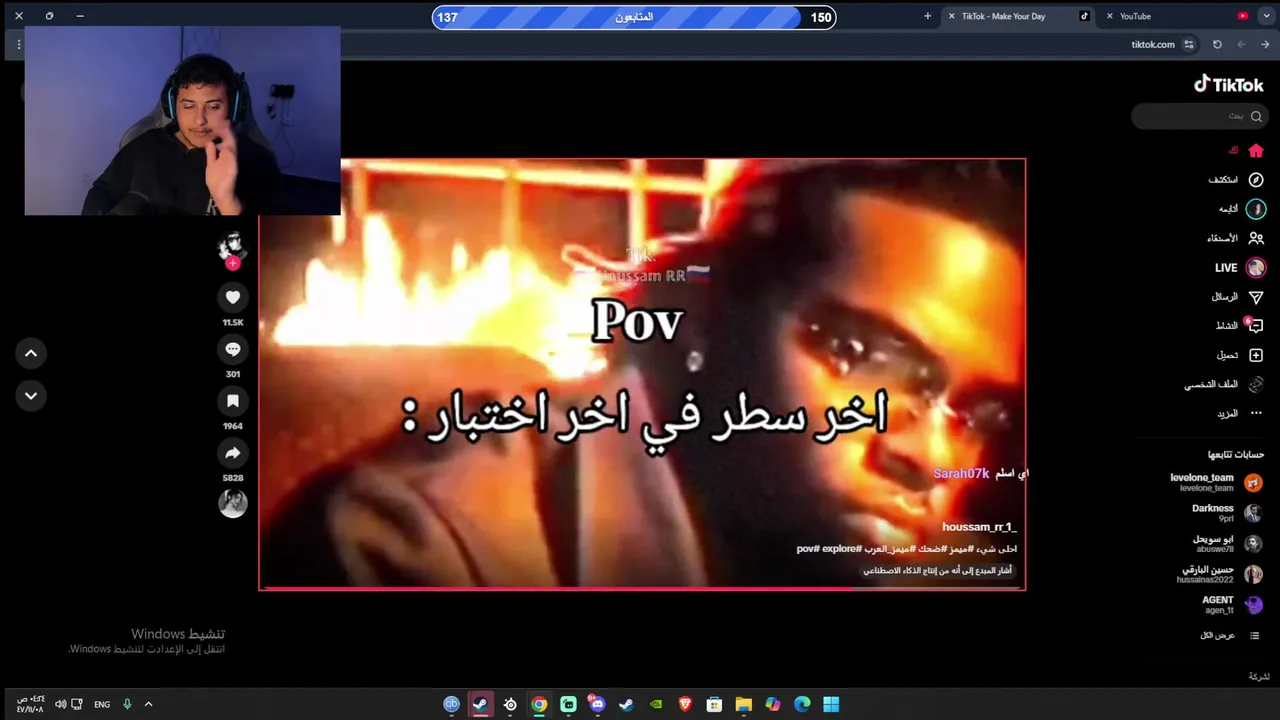
Task: Switch the ENG input language
Action: [102, 704]
